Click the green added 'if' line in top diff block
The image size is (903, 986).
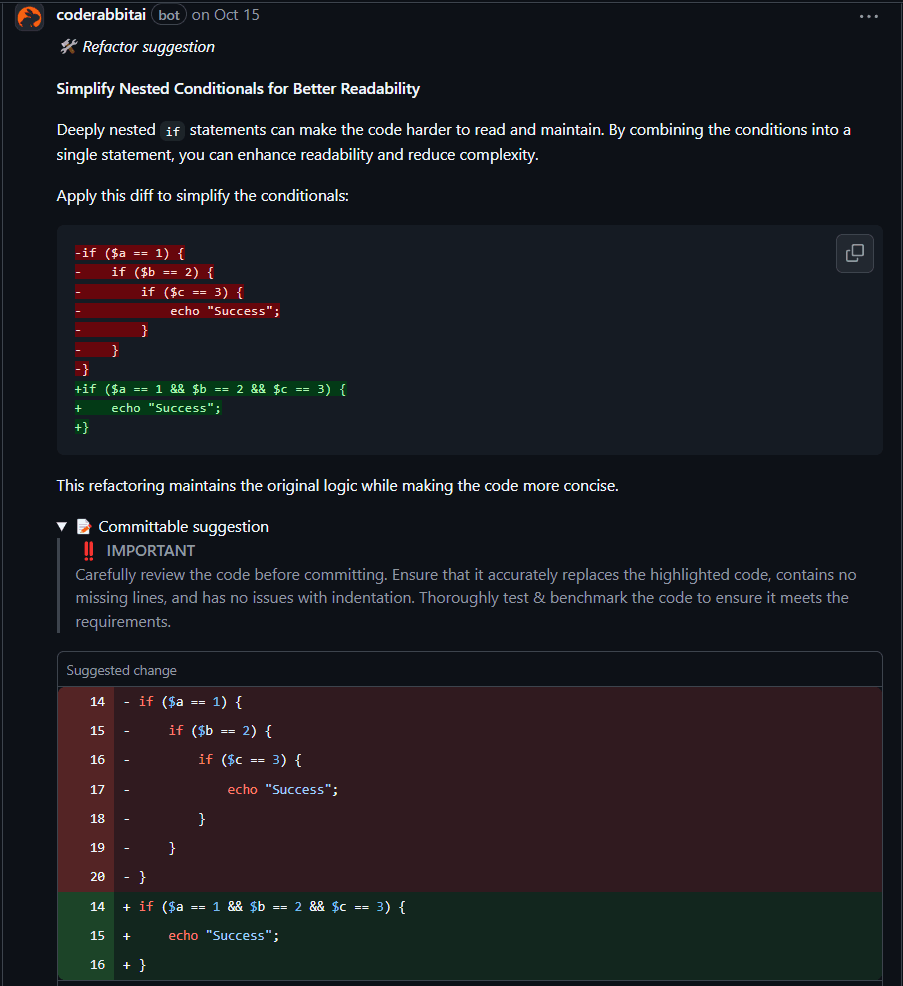point(210,389)
